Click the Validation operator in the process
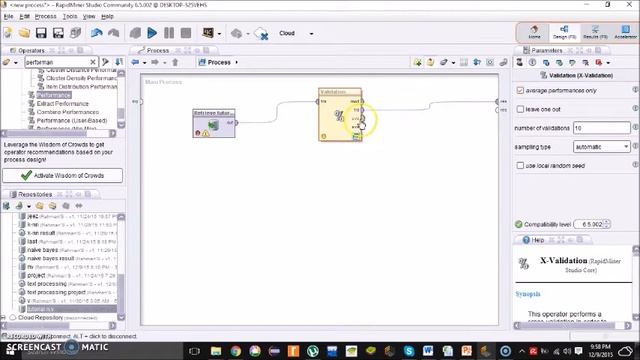This screenshot has width=640, height=360. click(340, 115)
